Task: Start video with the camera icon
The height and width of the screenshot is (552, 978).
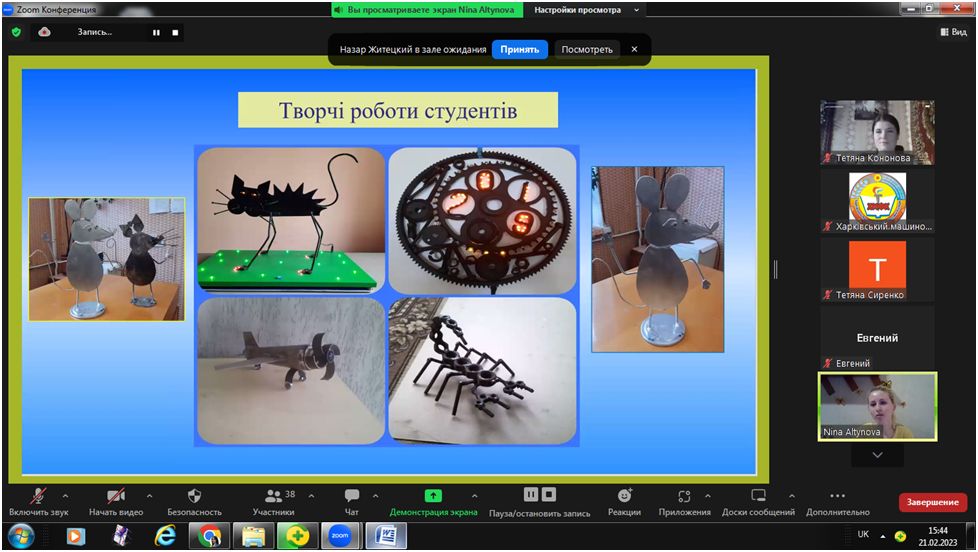Action: click(116, 496)
